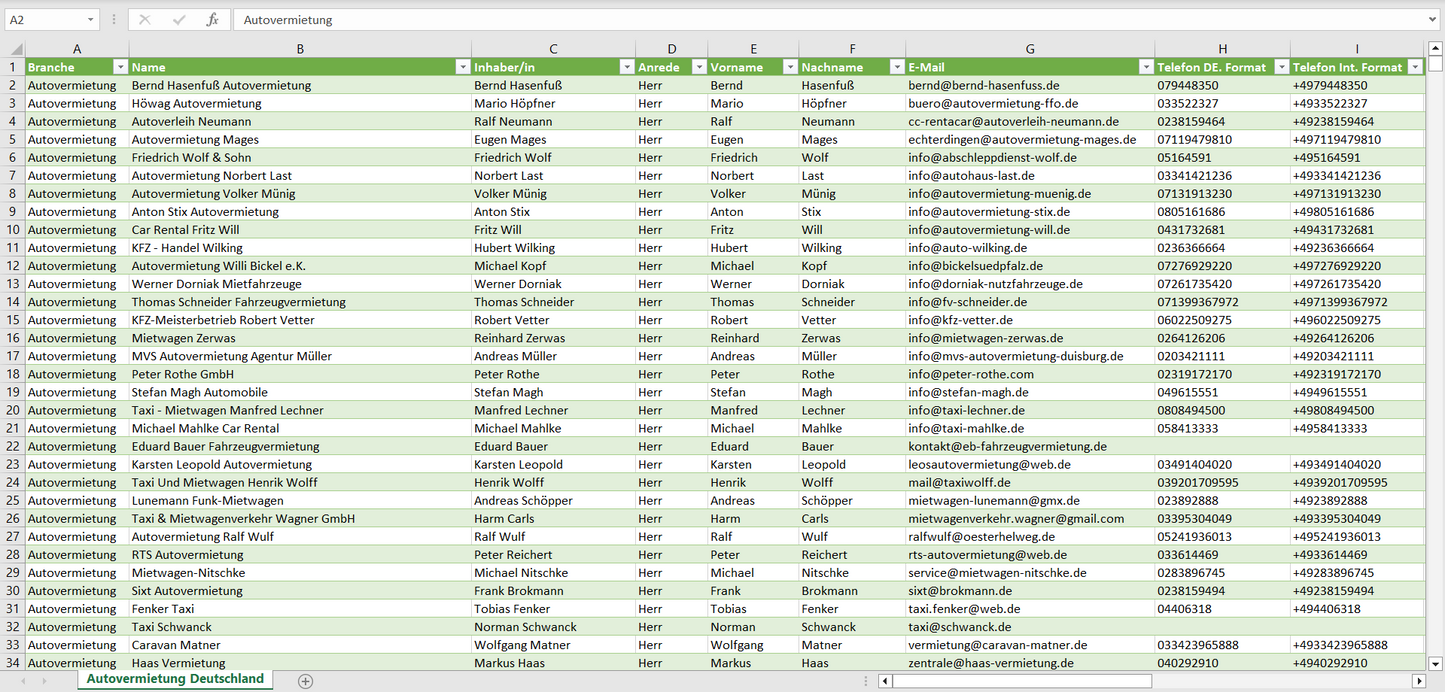Click the horizontal scrollbar thumb

pos(1022,681)
